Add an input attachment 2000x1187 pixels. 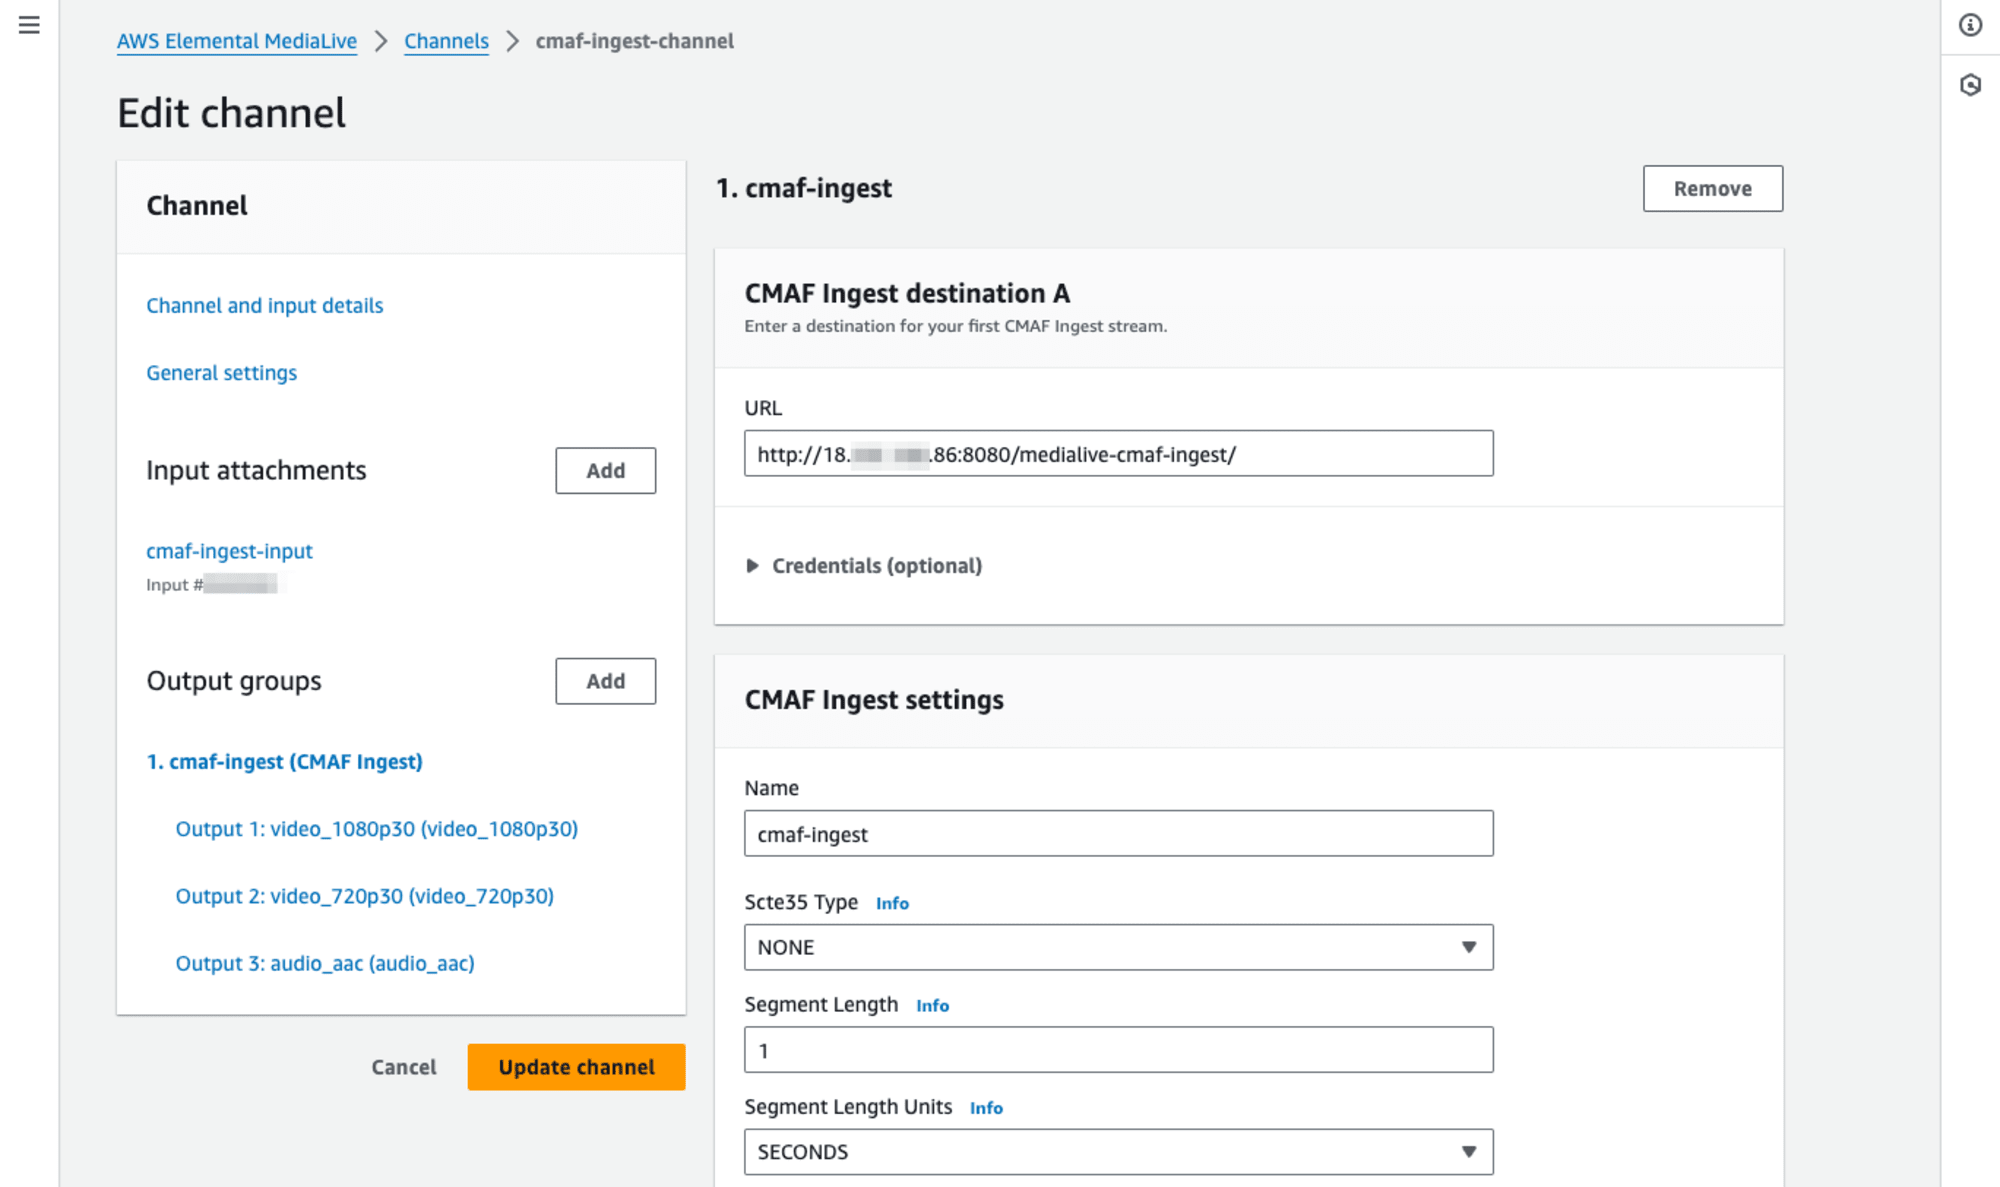tap(606, 471)
